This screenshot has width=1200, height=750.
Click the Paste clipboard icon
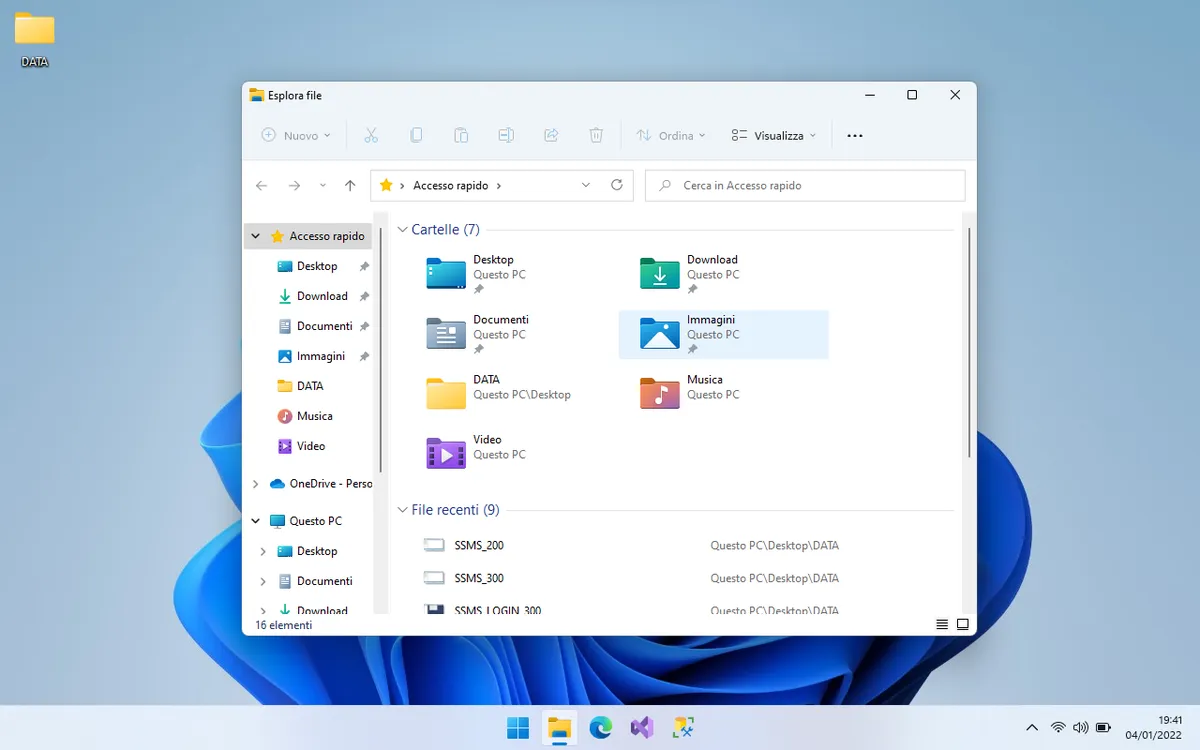pos(461,135)
